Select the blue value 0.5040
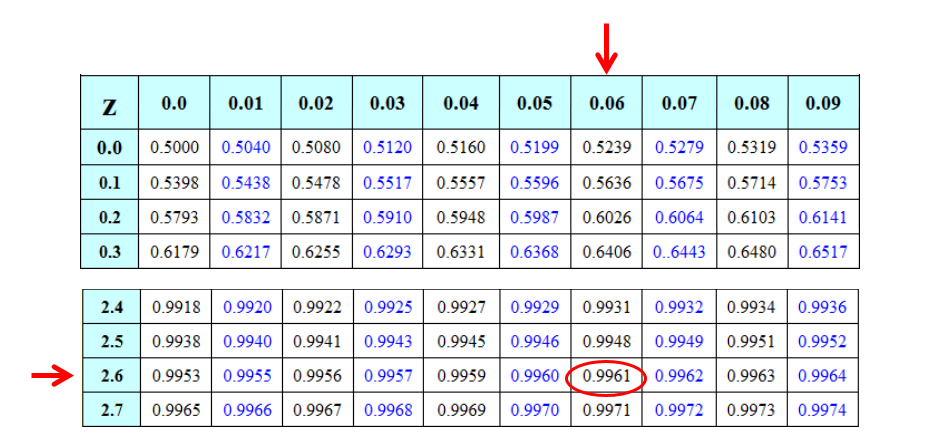 [246, 147]
